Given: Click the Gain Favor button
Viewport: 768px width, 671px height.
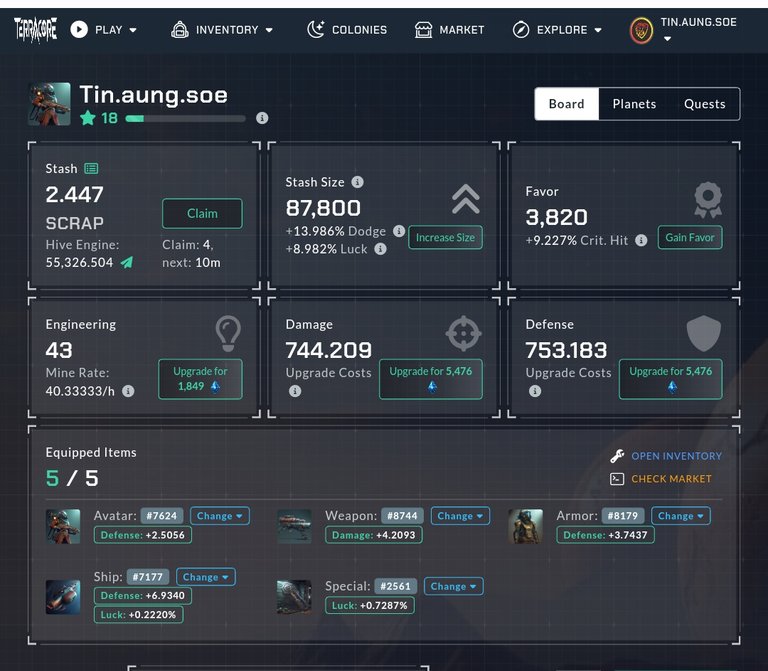Looking at the screenshot, I should pyautogui.click(x=690, y=238).
